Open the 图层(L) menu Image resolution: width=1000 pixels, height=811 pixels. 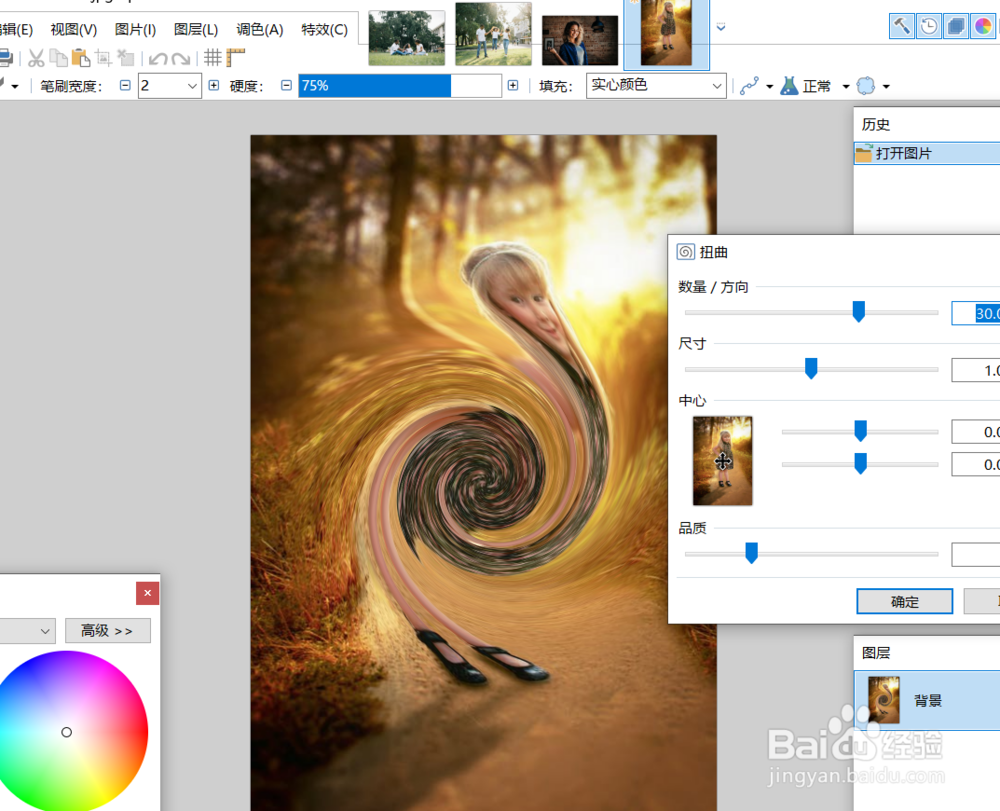pyautogui.click(x=196, y=29)
